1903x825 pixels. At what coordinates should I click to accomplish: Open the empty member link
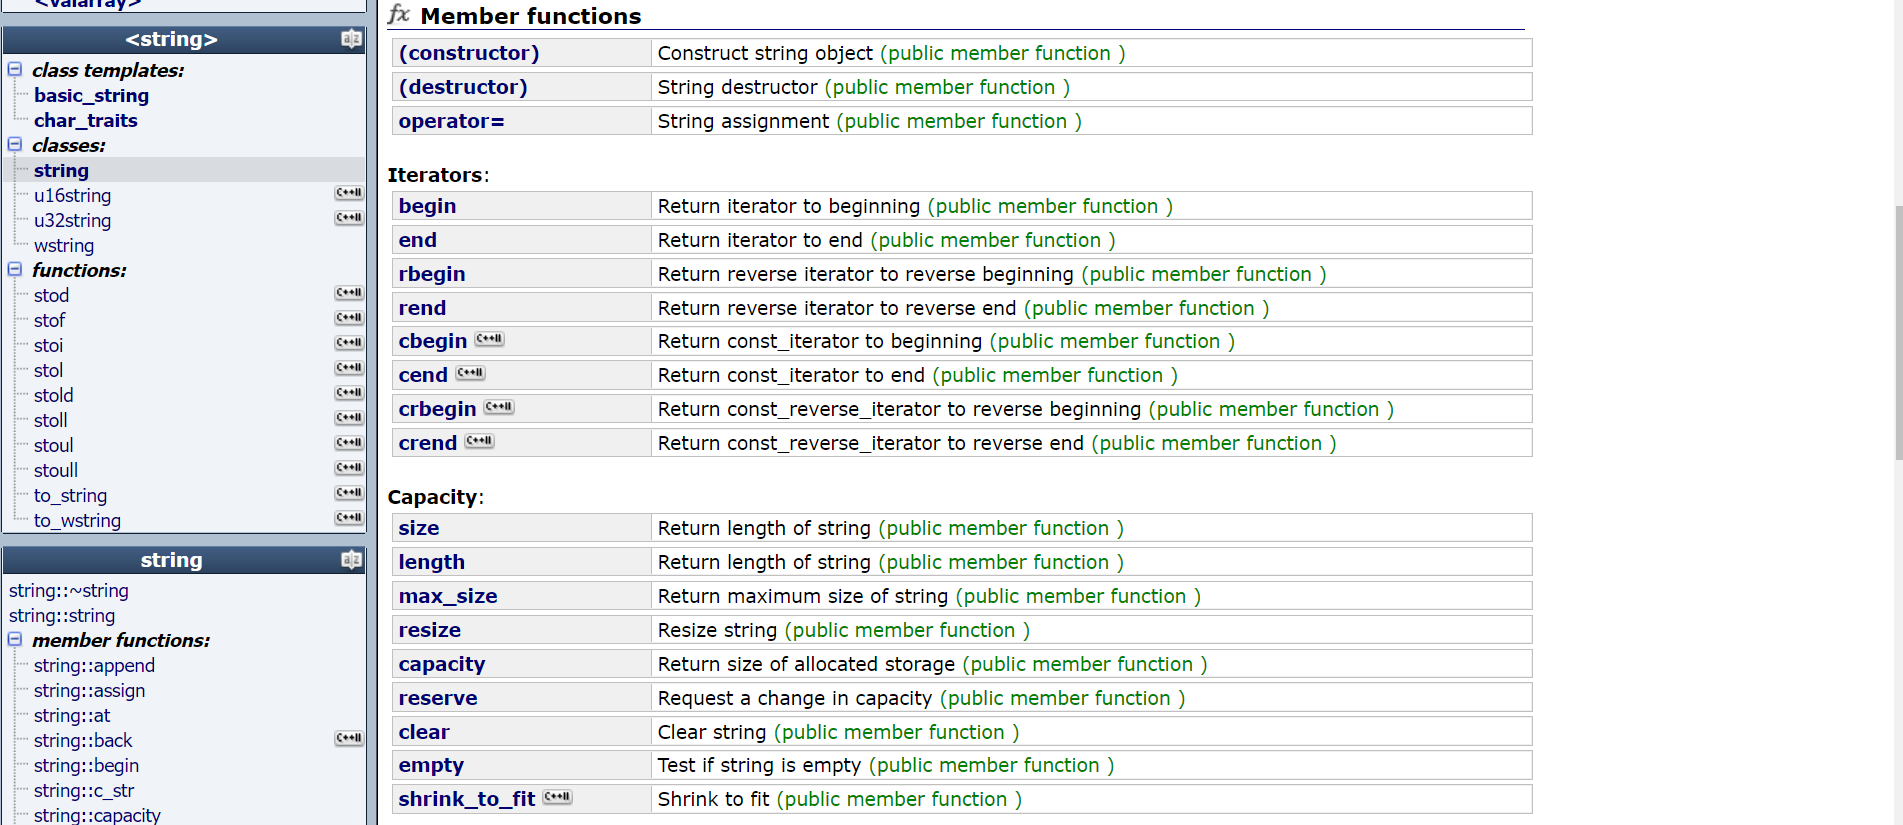pyautogui.click(x=431, y=765)
